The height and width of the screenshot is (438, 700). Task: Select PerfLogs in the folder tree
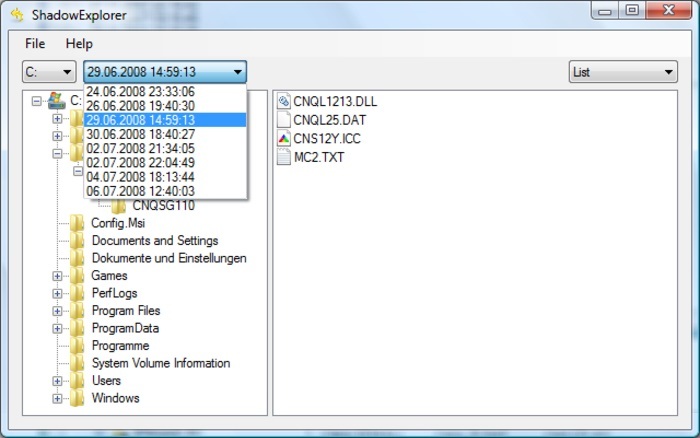click(114, 293)
